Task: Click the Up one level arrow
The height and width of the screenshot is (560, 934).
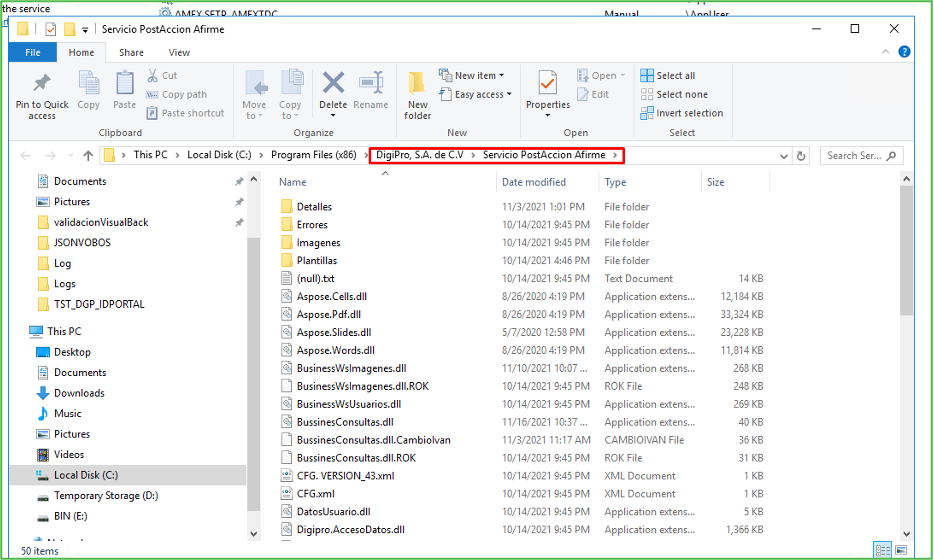Action: click(88, 155)
